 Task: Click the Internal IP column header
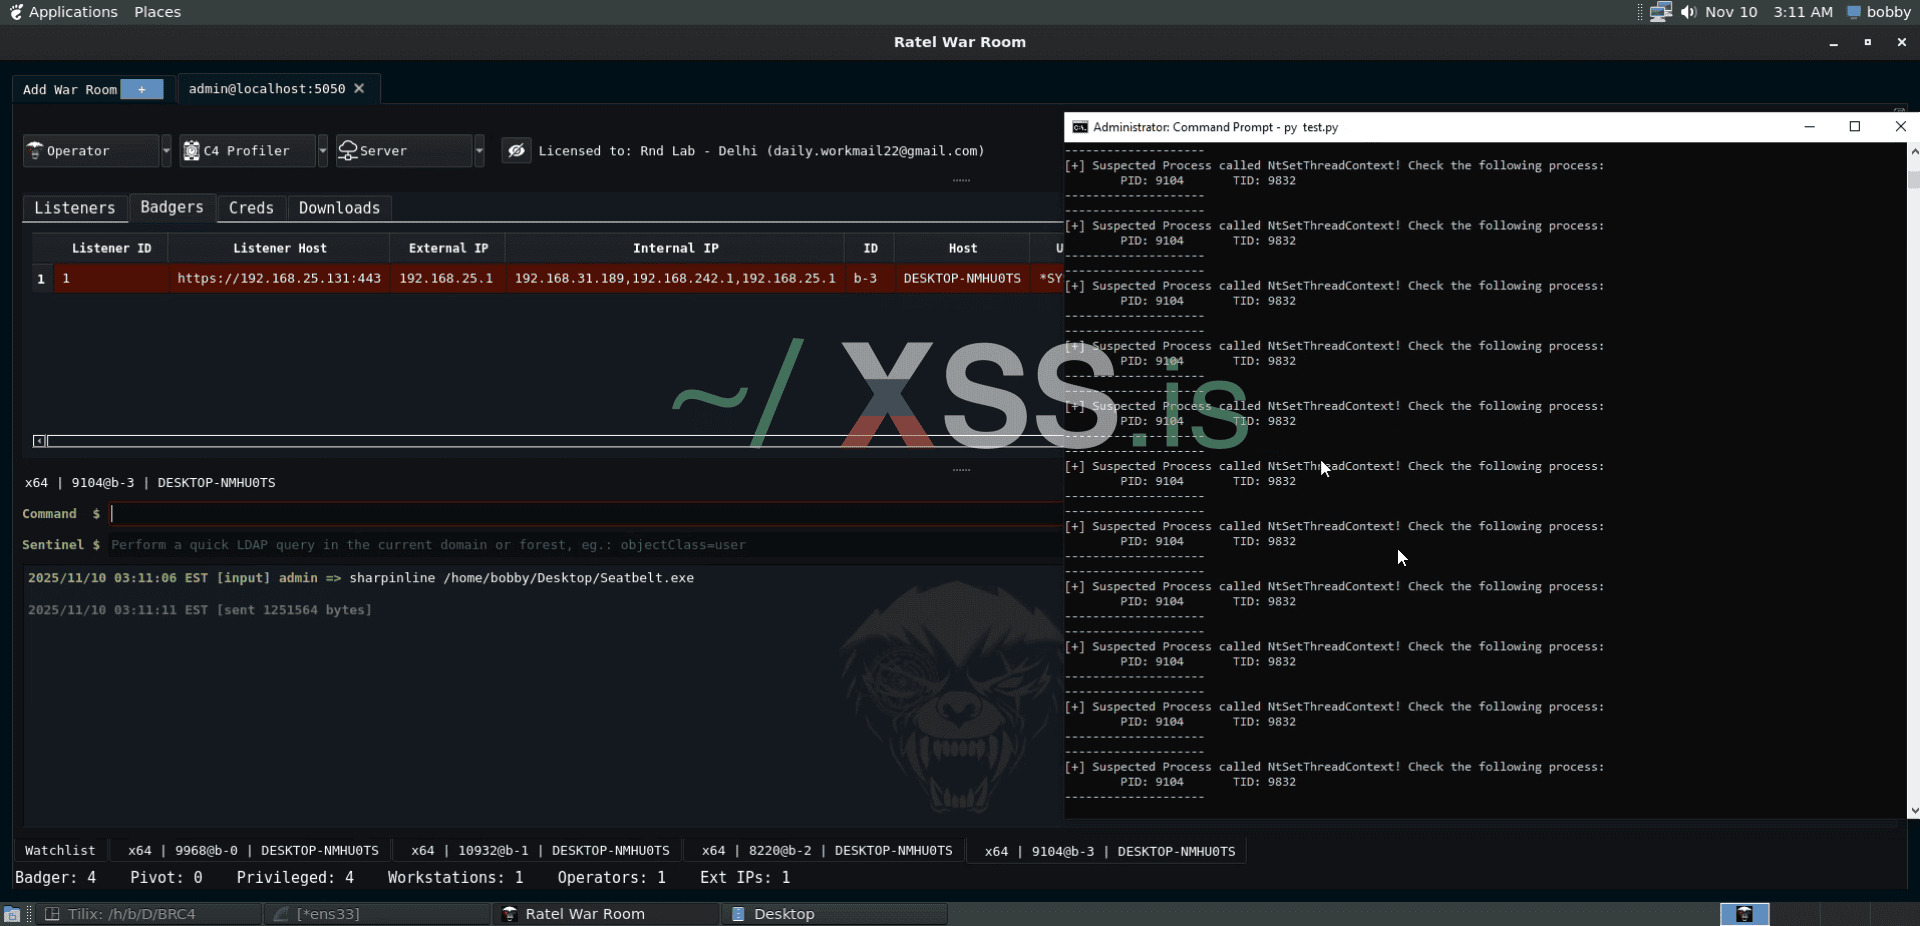[x=675, y=248]
